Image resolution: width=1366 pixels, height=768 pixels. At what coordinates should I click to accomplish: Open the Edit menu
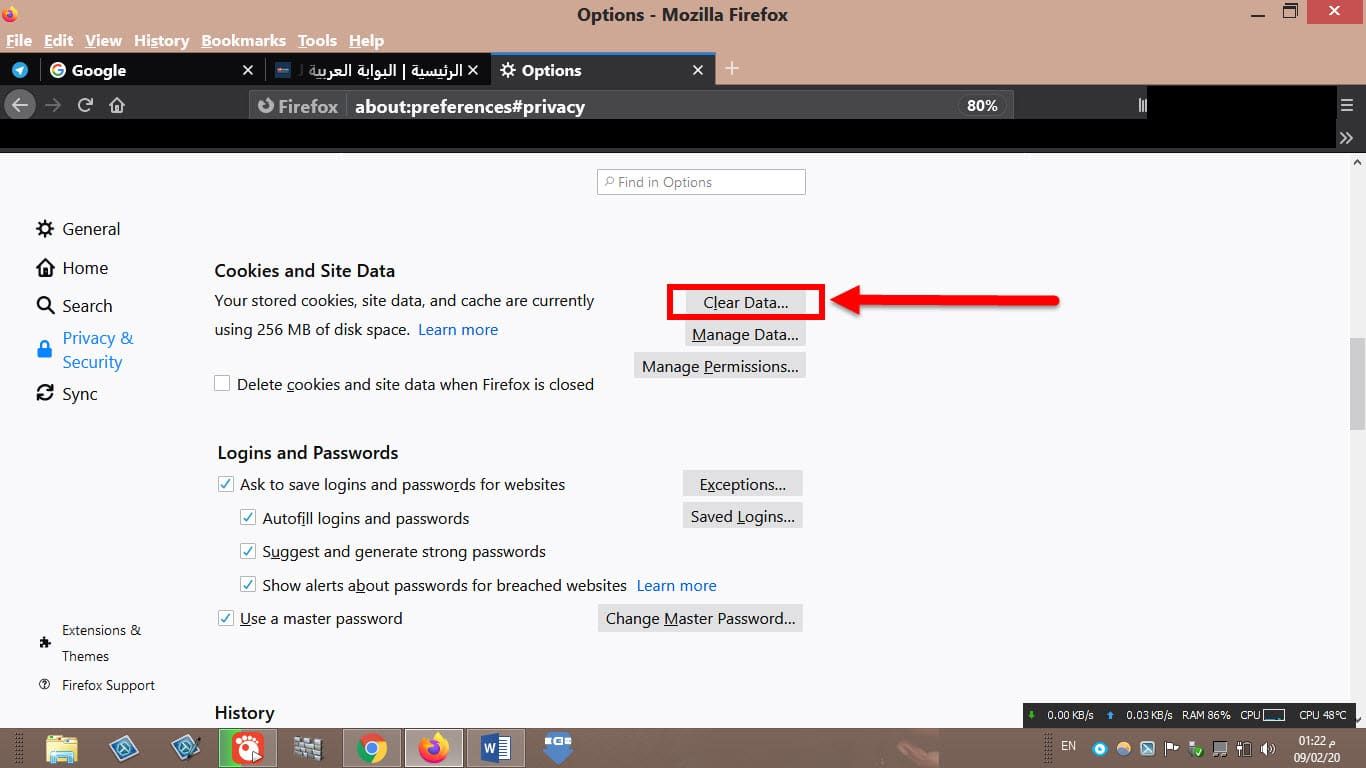58,40
